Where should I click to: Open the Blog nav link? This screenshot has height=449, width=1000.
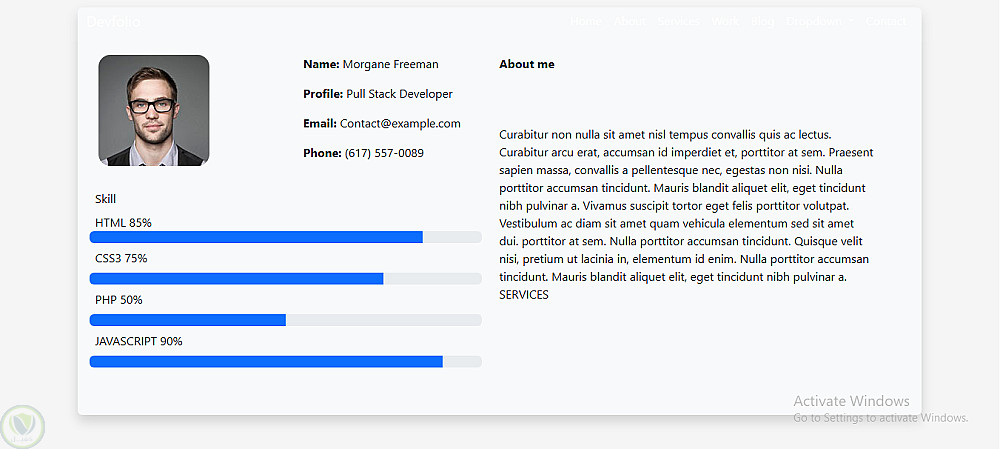(x=763, y=22)
